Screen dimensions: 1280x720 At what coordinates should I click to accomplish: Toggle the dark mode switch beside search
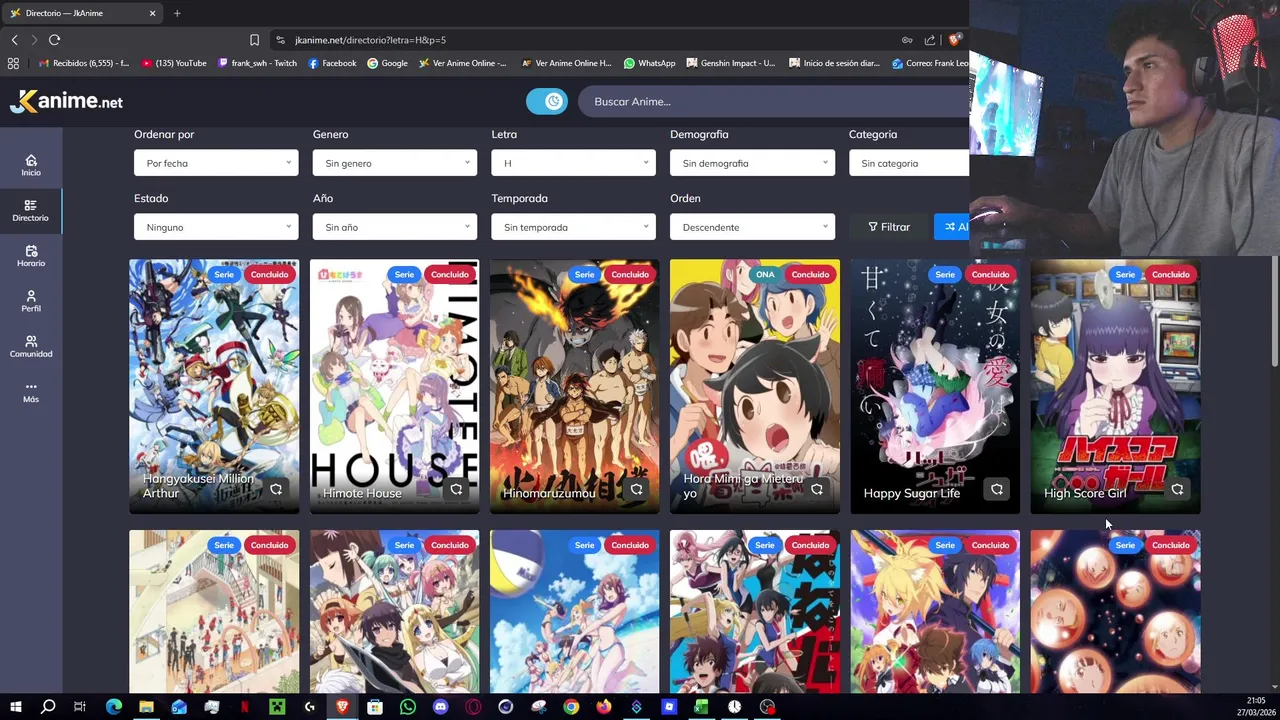547,101
